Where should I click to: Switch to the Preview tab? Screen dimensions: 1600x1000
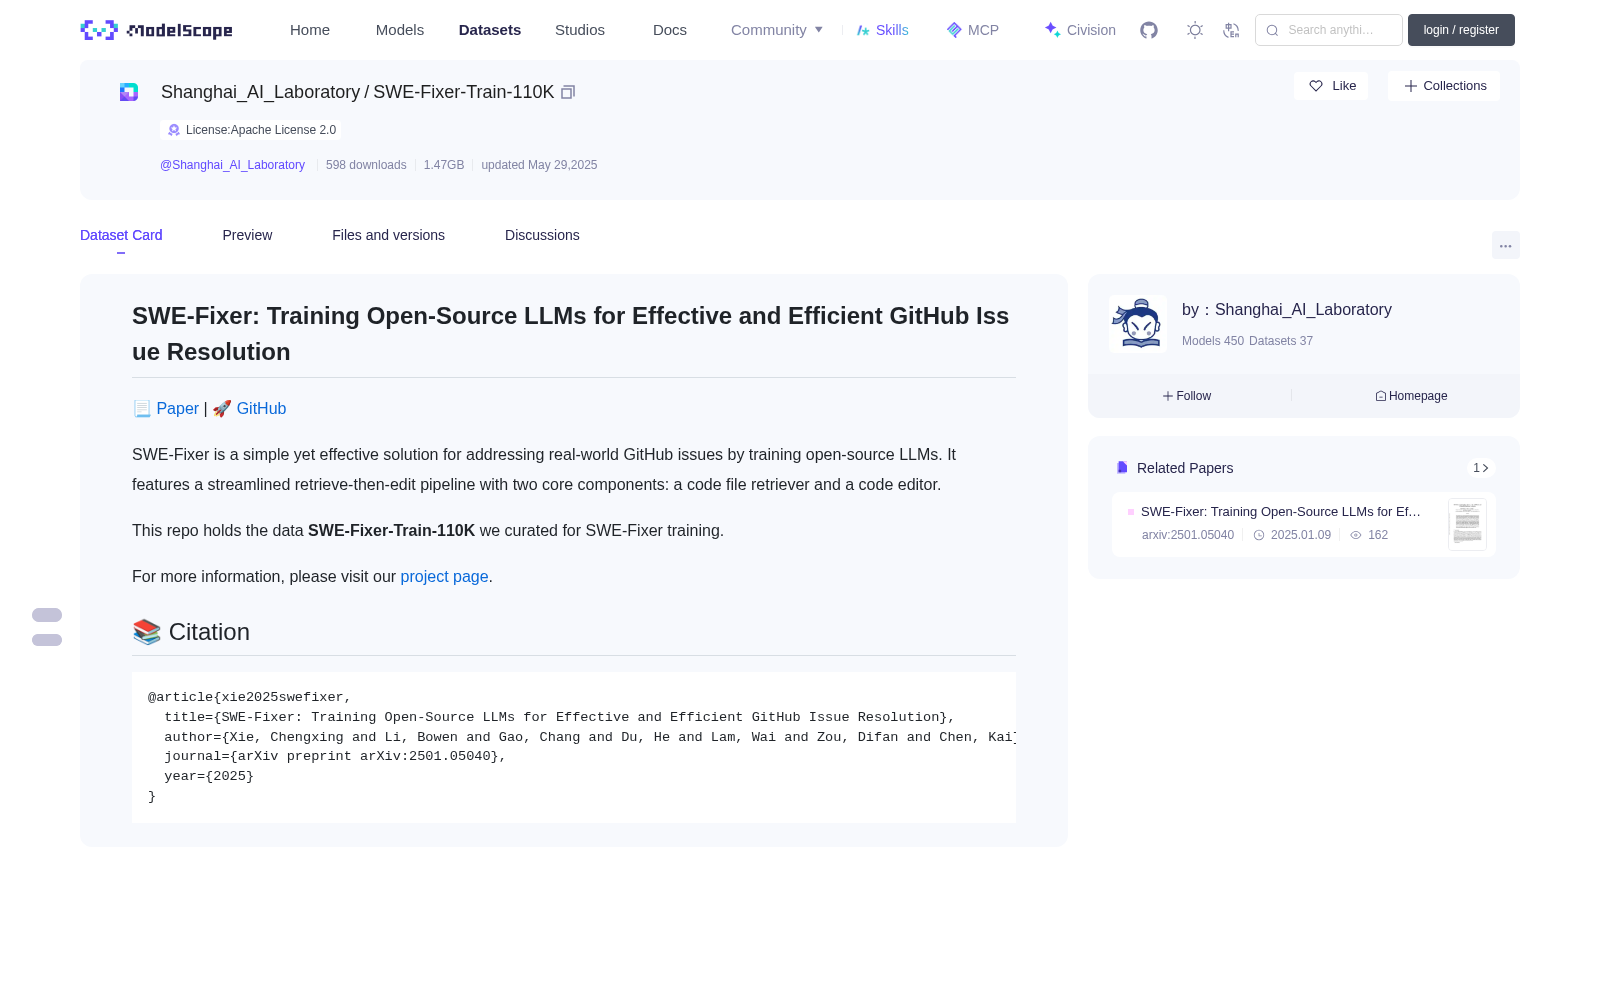pyautogui.click(x=247, y=235)
